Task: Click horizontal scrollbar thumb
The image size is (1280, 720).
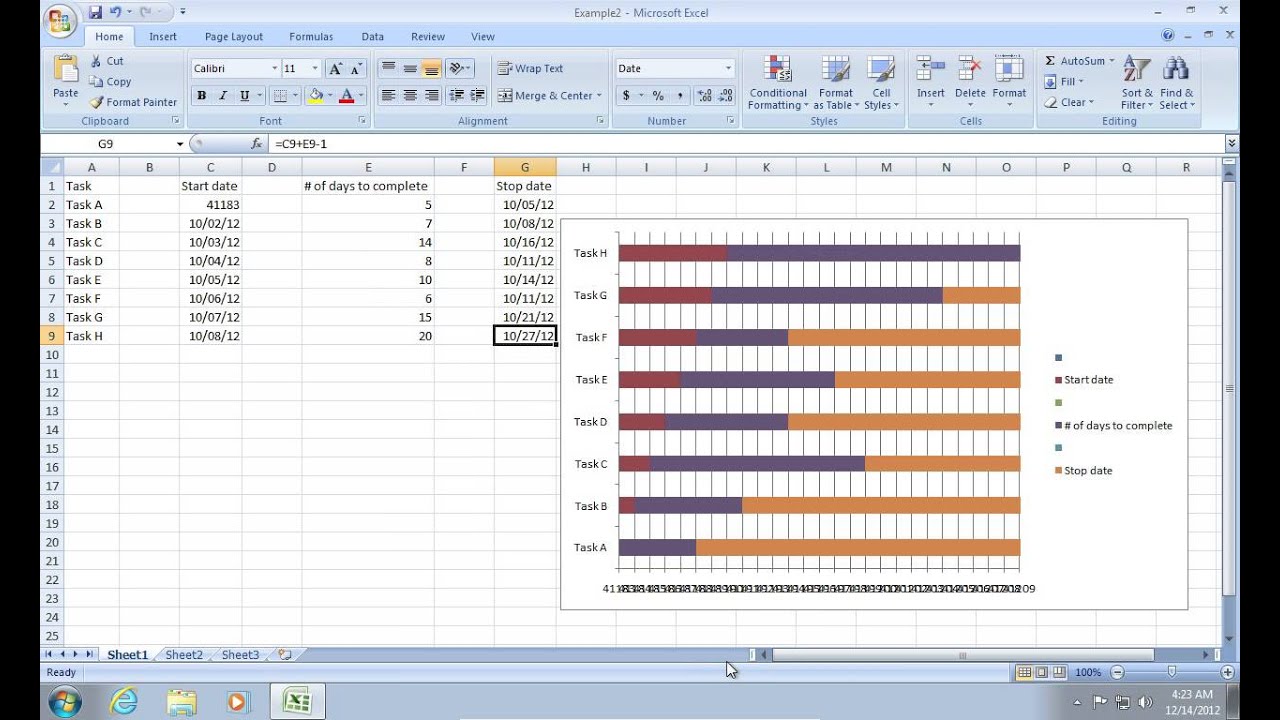Action: [x=963, y=655]
